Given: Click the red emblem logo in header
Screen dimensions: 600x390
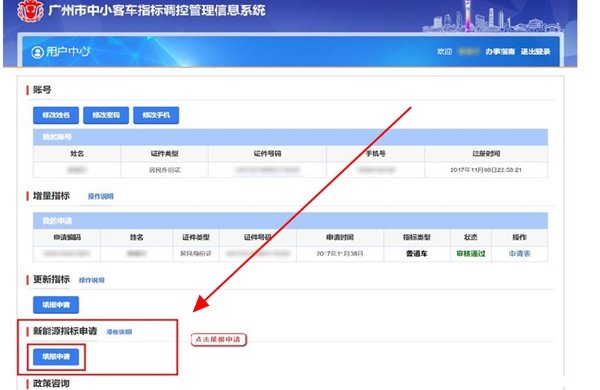Looking at the screenshot, I should tap(31, 11).
